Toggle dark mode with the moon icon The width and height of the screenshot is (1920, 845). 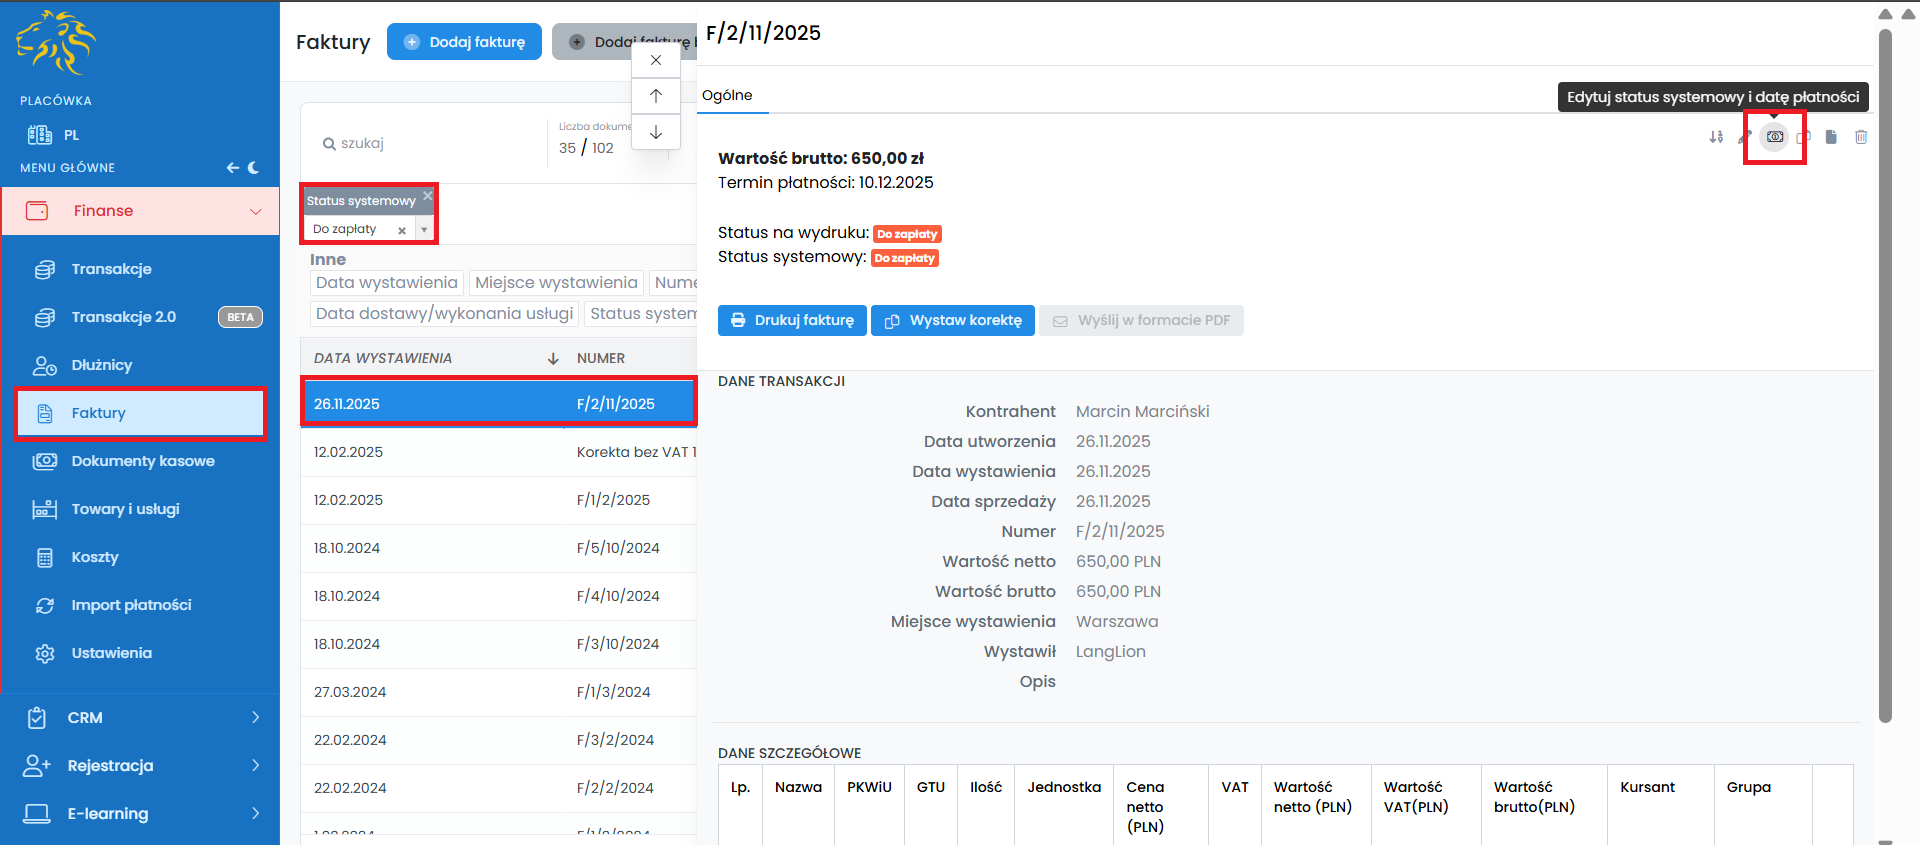(254, 168)
